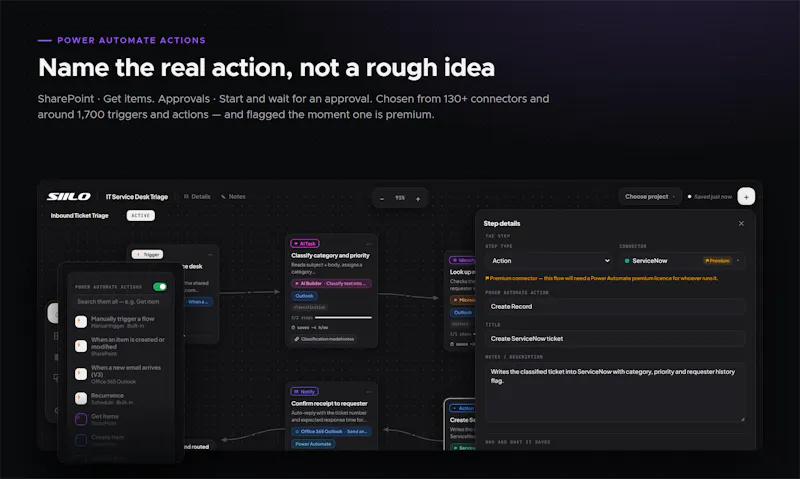Click the IT Service Desk Triage title
This screenshot has height=479, width=800.
tap(137, 197)
